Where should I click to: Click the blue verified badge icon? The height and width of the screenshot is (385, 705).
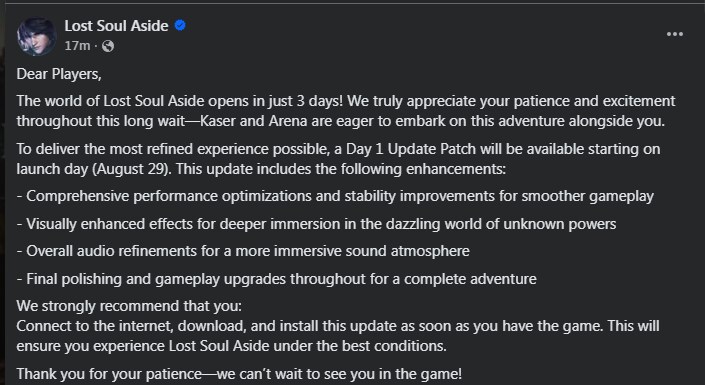(180, 26)
